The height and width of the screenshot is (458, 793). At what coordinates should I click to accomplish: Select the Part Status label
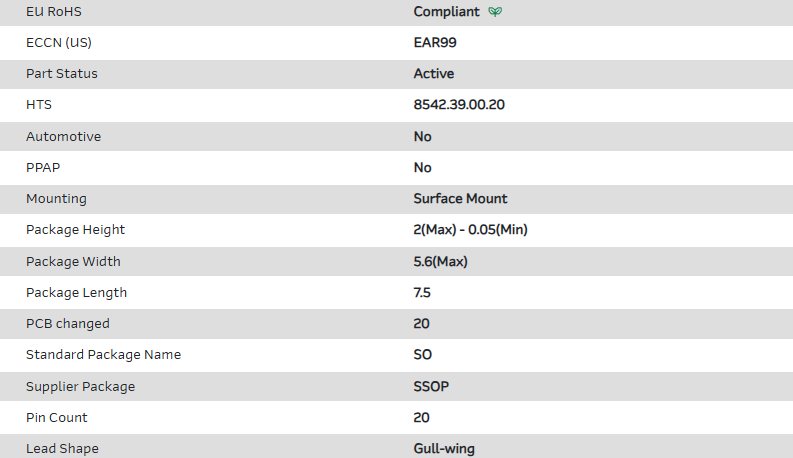(62, 74)
